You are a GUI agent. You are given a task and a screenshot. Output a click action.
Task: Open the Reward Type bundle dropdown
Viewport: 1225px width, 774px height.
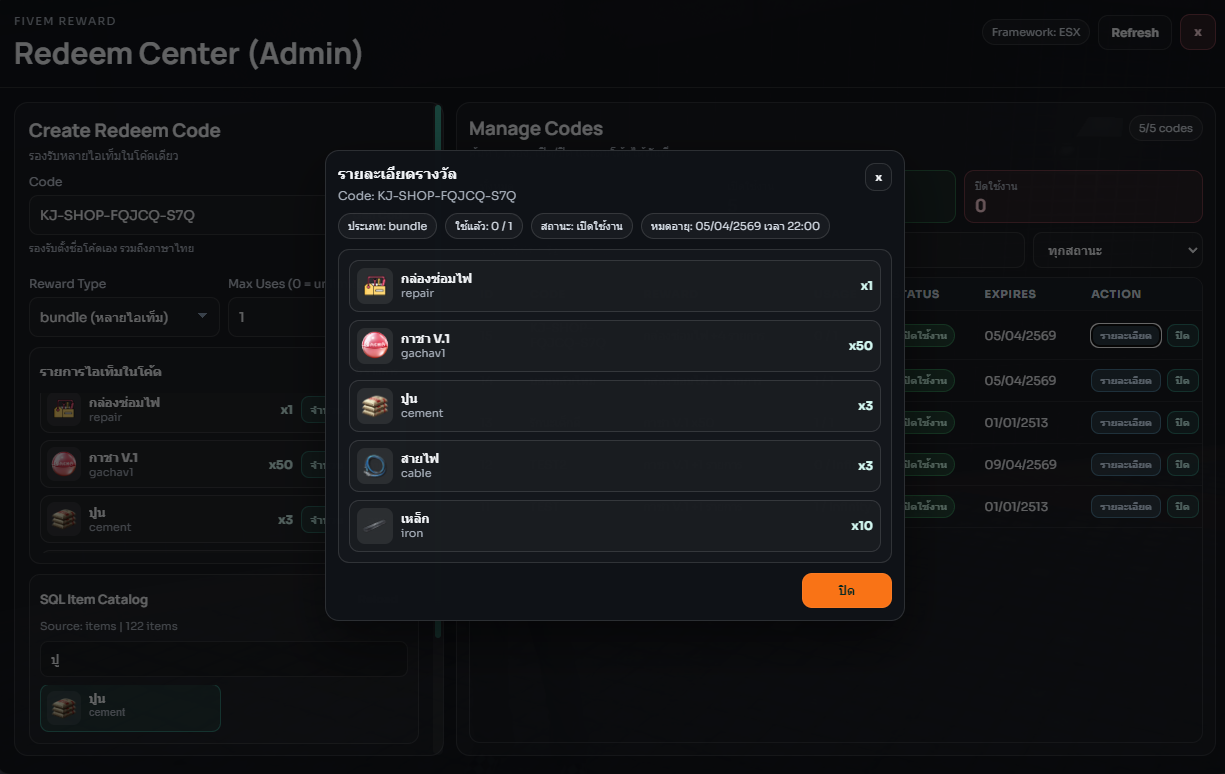pos(124,317)
